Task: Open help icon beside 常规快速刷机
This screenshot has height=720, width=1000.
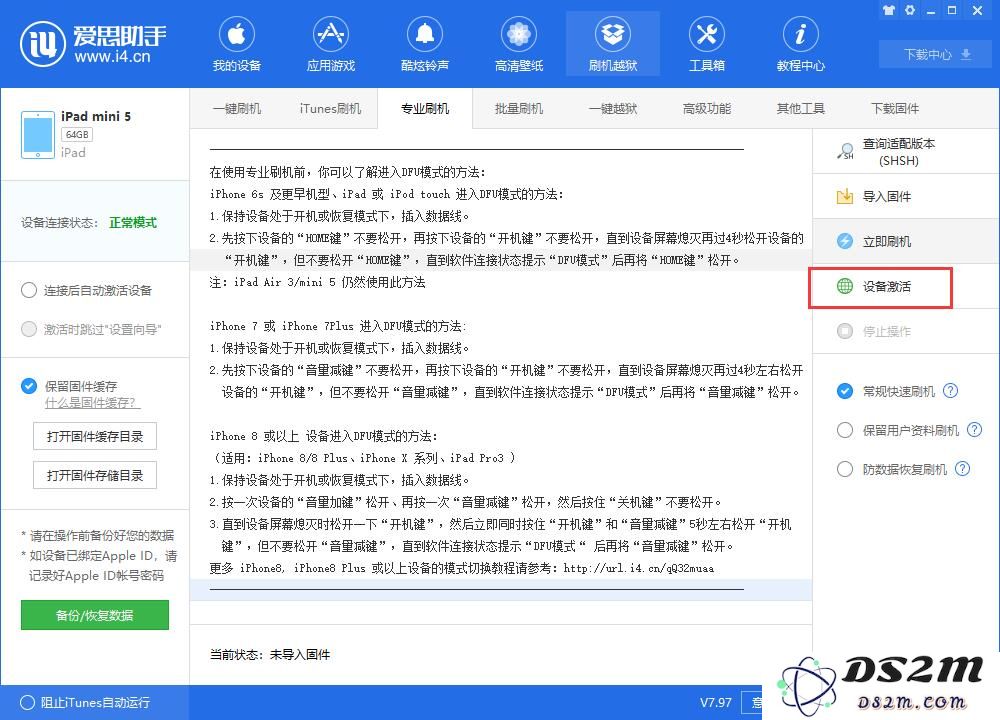Action: [950, 391]
